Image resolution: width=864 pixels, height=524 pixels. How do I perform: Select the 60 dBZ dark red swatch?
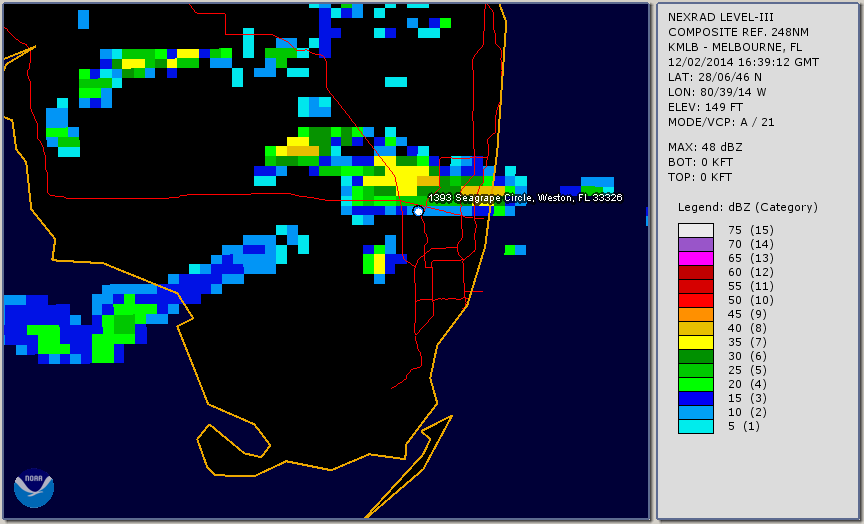[695, 272]
